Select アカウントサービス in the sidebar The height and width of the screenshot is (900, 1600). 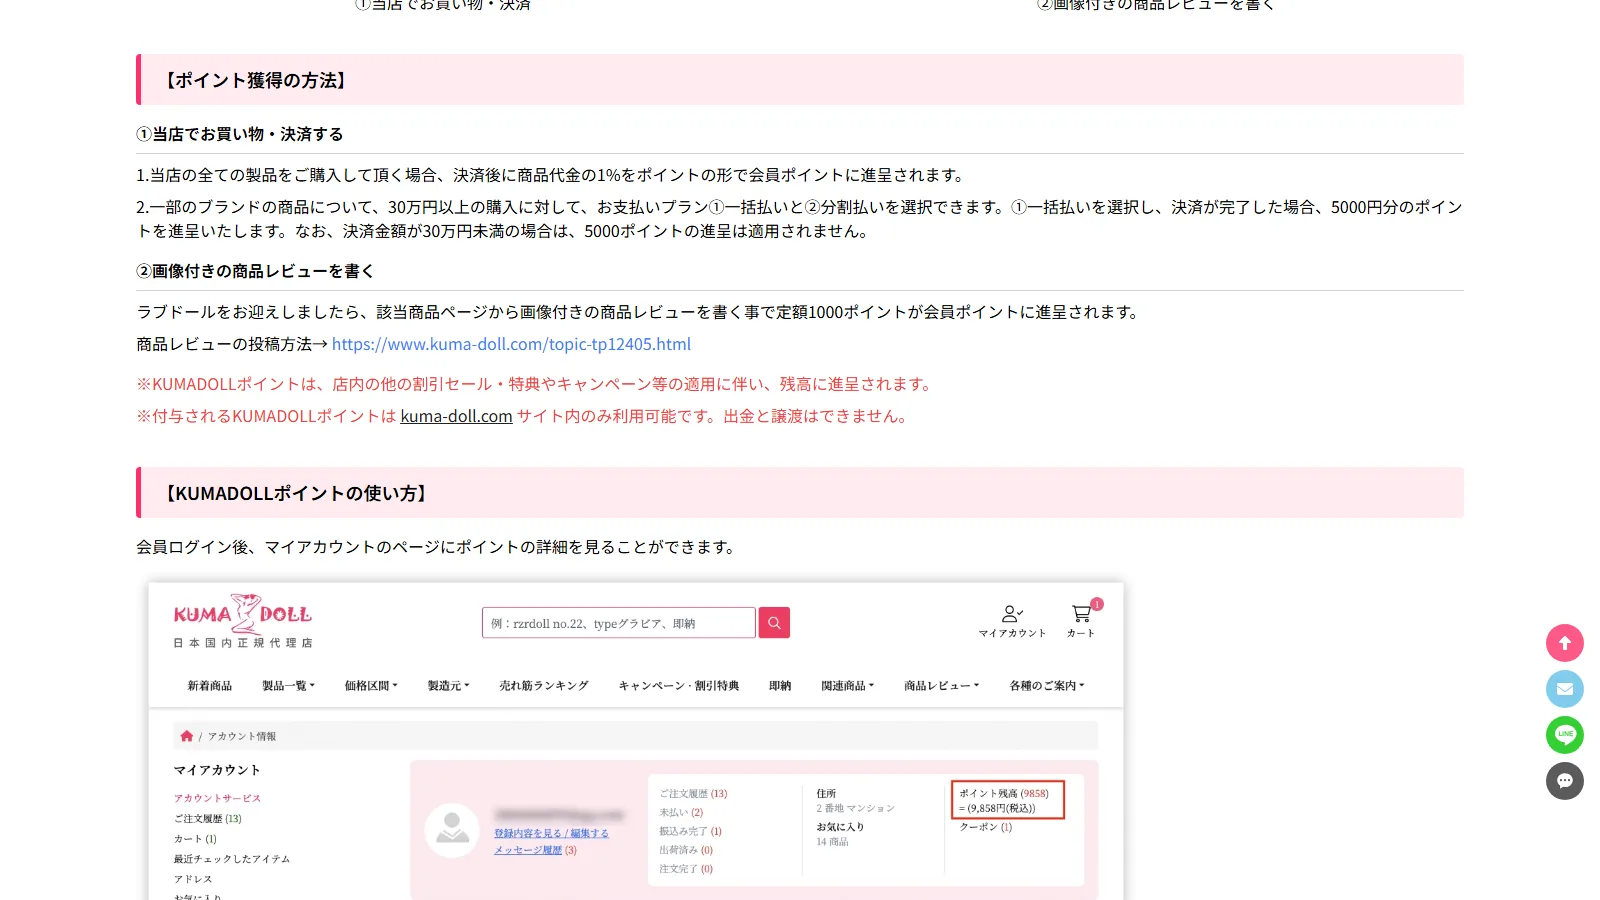(217, 798)
